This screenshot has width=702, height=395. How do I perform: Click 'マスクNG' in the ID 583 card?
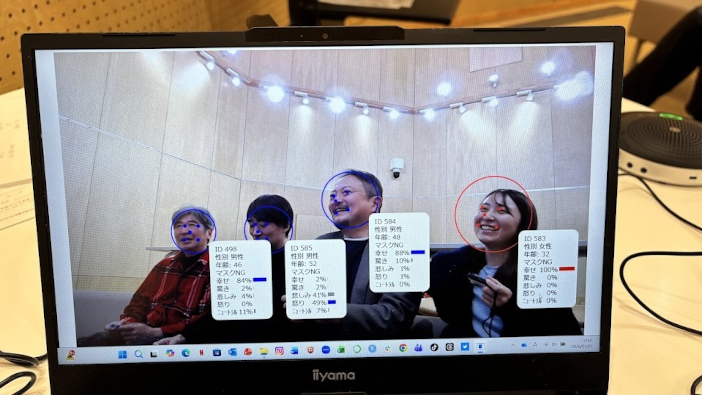538,262
